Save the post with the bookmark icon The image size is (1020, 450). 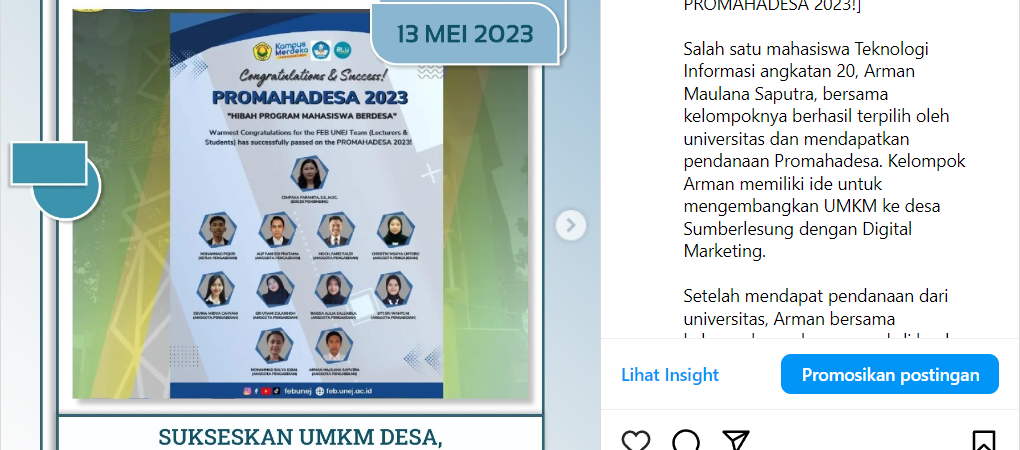click(983, 440)
